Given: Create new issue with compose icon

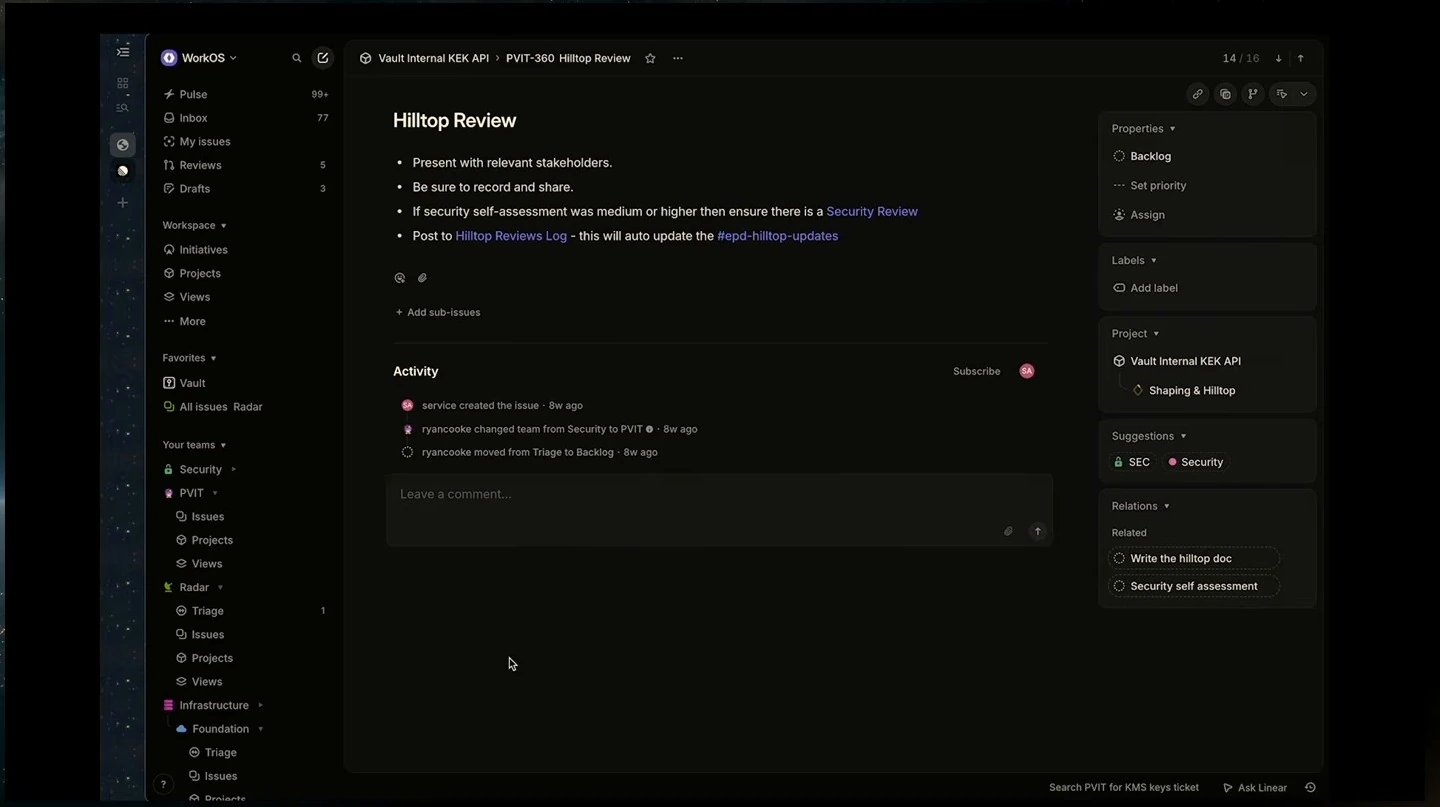Looking at the screenshot, I should (x=322, y=58).
